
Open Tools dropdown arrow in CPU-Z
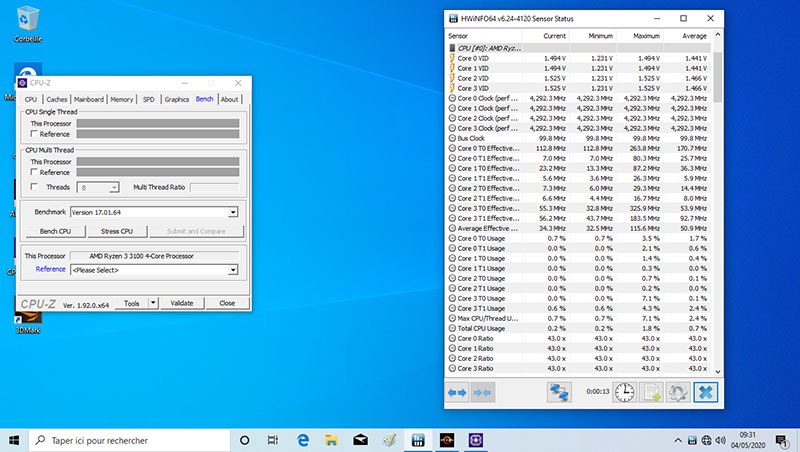(153, 303)
